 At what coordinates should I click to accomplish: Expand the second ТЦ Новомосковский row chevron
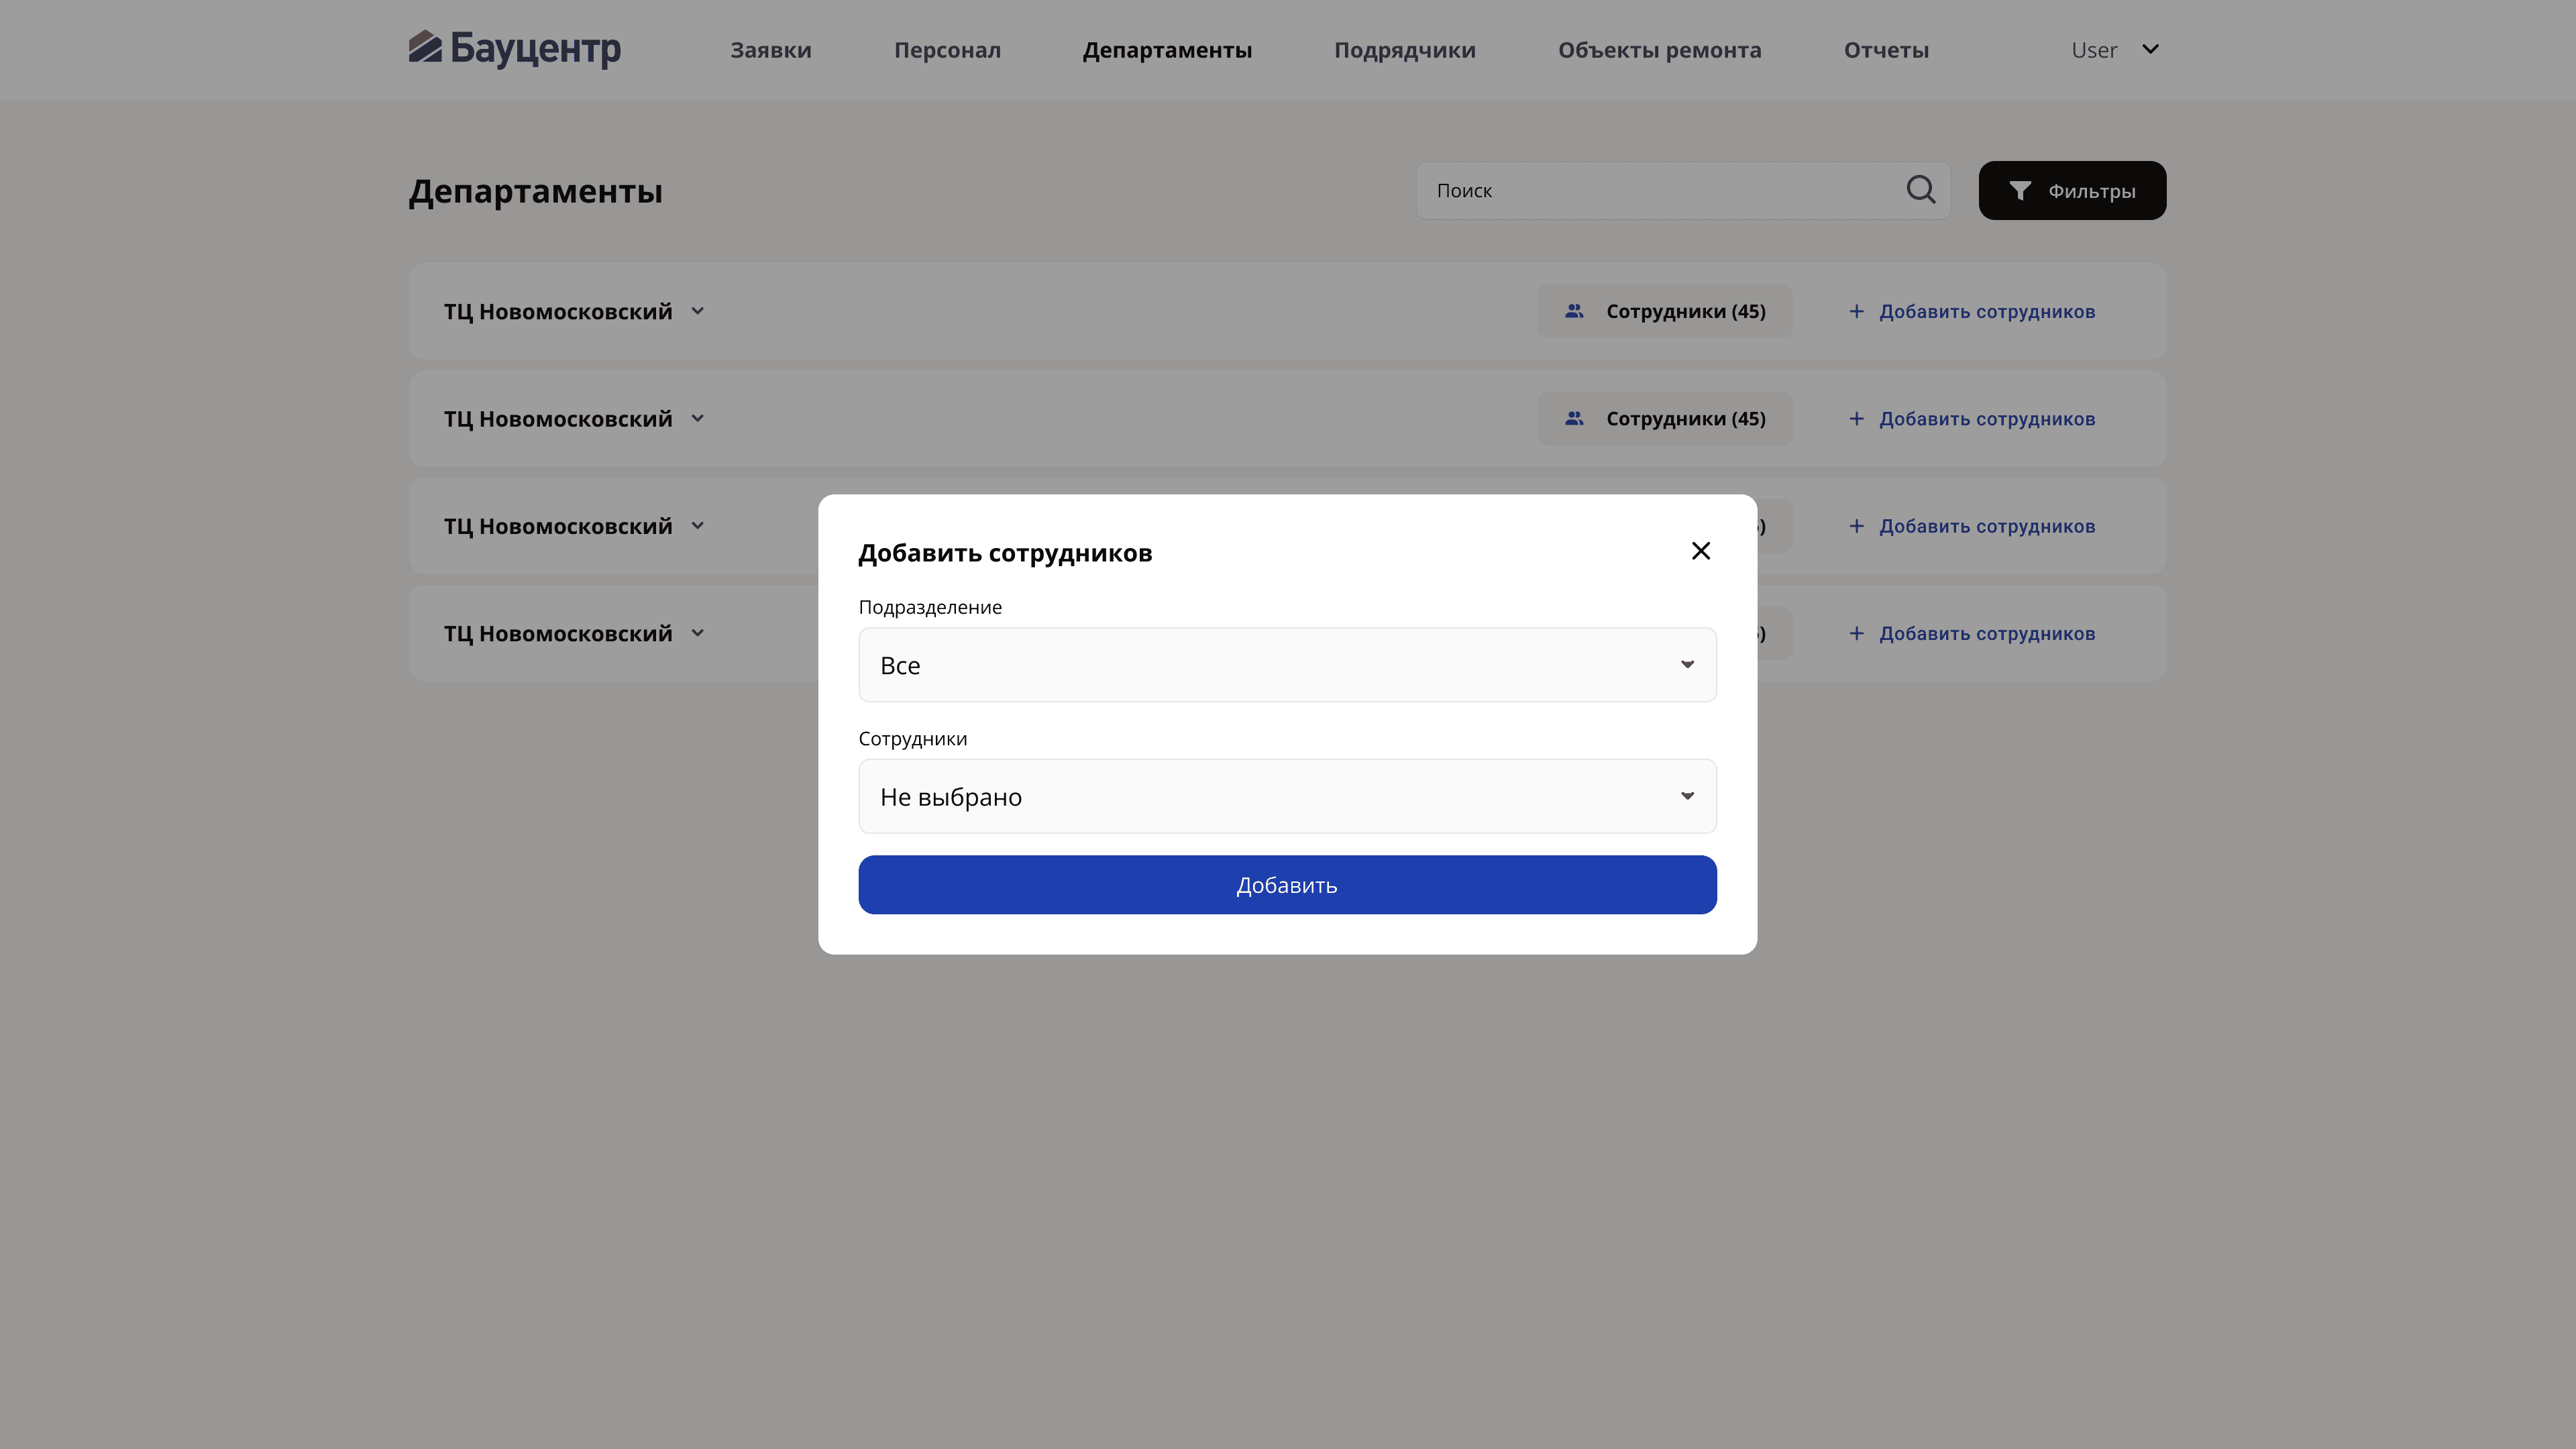[698, 419]
